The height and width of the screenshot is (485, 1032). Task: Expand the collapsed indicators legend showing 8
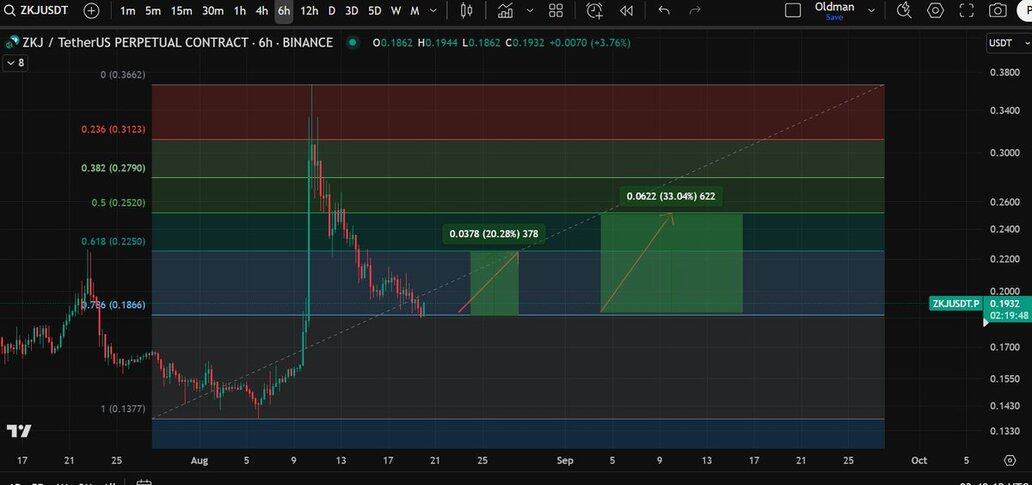click(x=15, y=63)
